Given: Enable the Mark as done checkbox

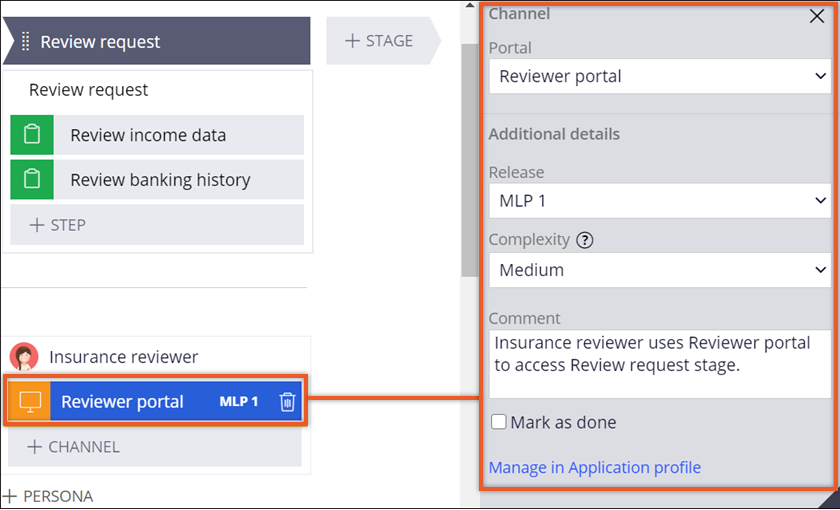Looking at the screenshot, I should click(x=499, y=422).
